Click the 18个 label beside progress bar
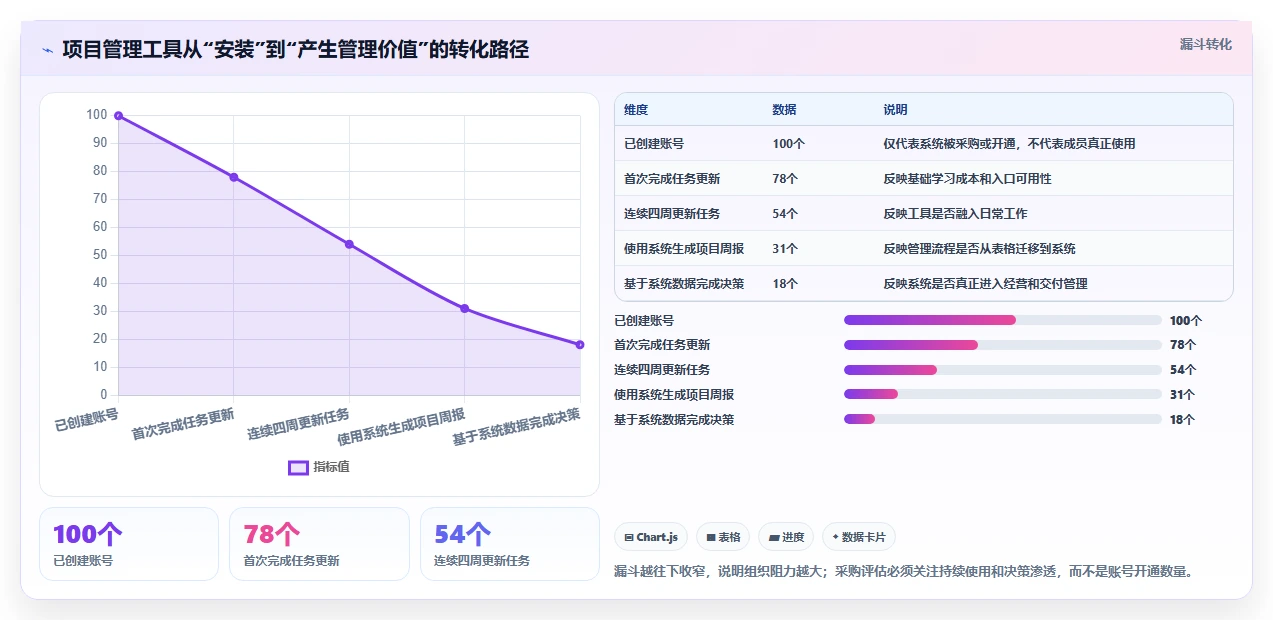This screenshot has height=620, width=1273. click(1183, 420)
